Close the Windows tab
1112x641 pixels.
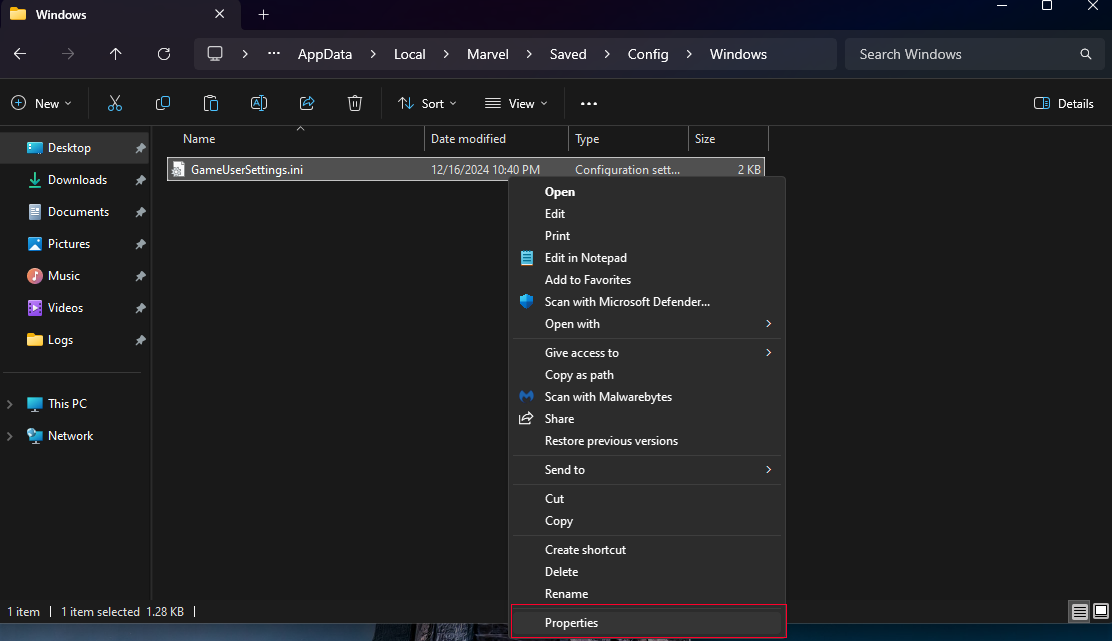[220, 14]
